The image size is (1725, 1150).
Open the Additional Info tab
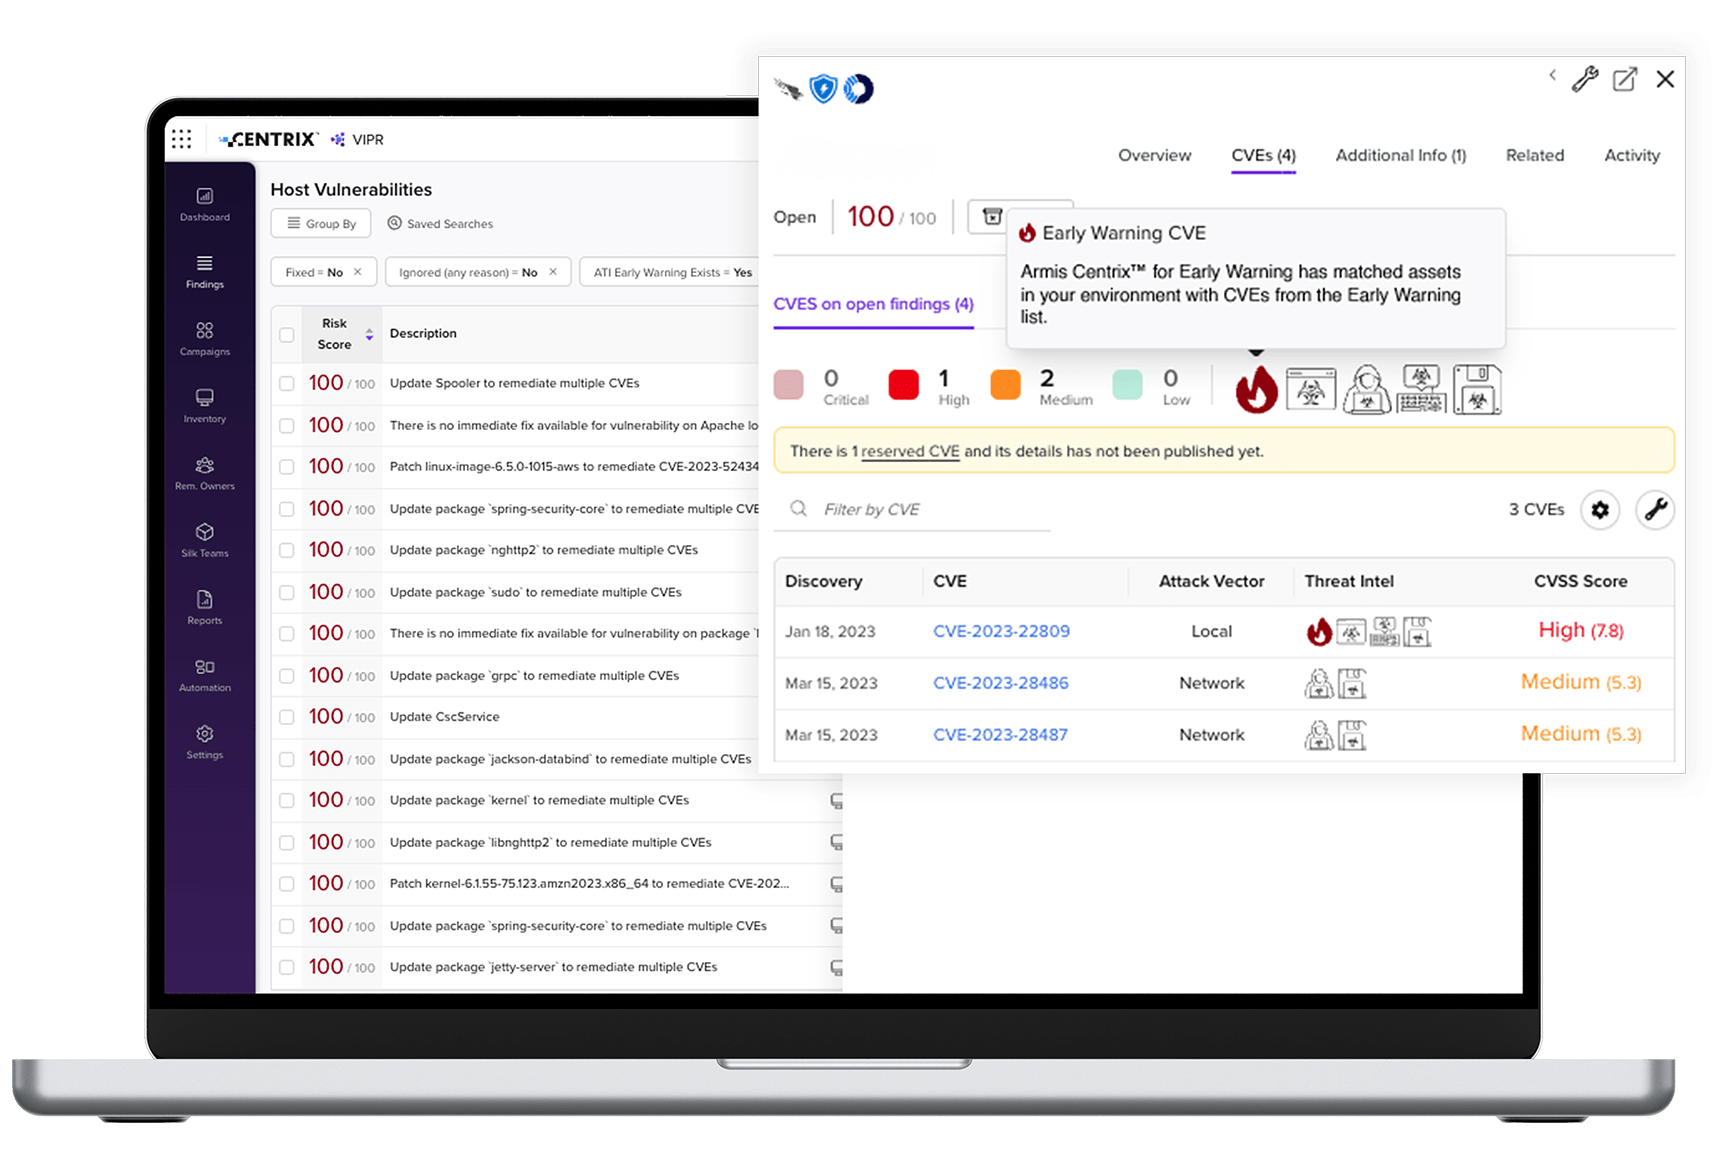coord(1399,156)
